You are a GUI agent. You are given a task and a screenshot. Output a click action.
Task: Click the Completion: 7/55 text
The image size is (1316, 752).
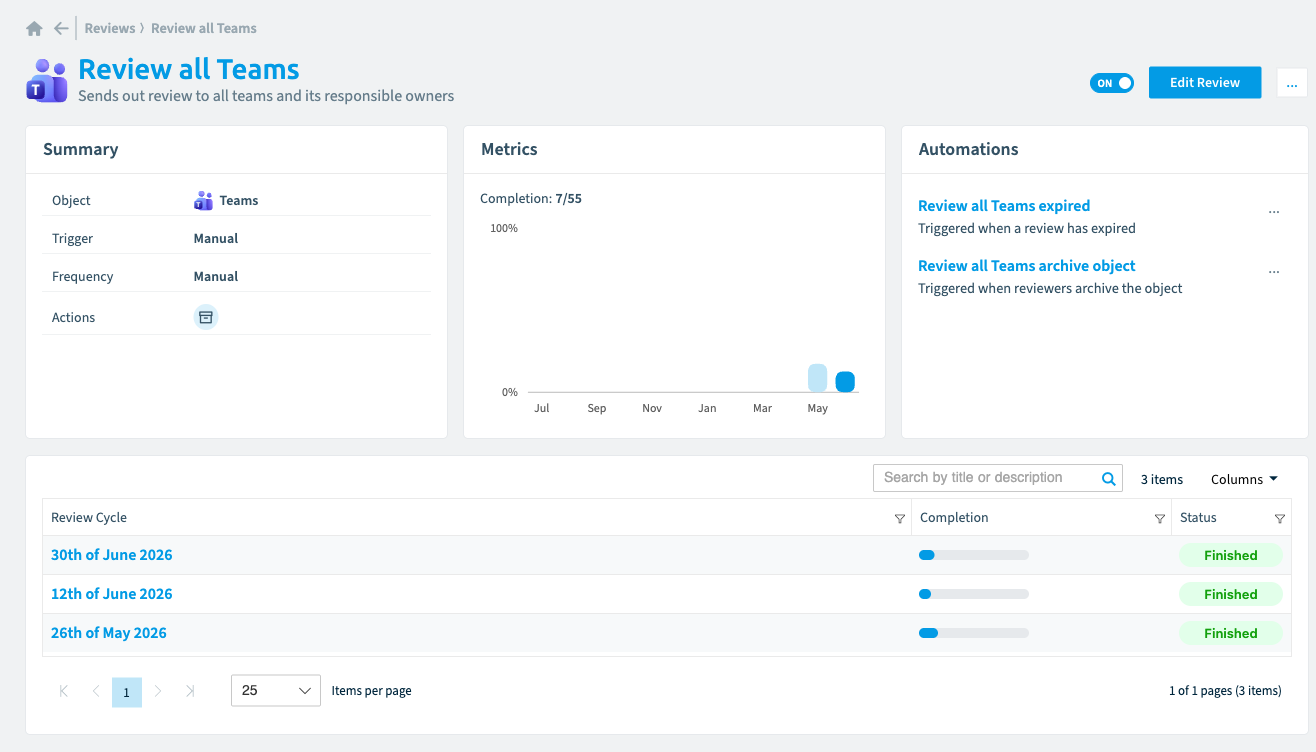pos(531,199)
